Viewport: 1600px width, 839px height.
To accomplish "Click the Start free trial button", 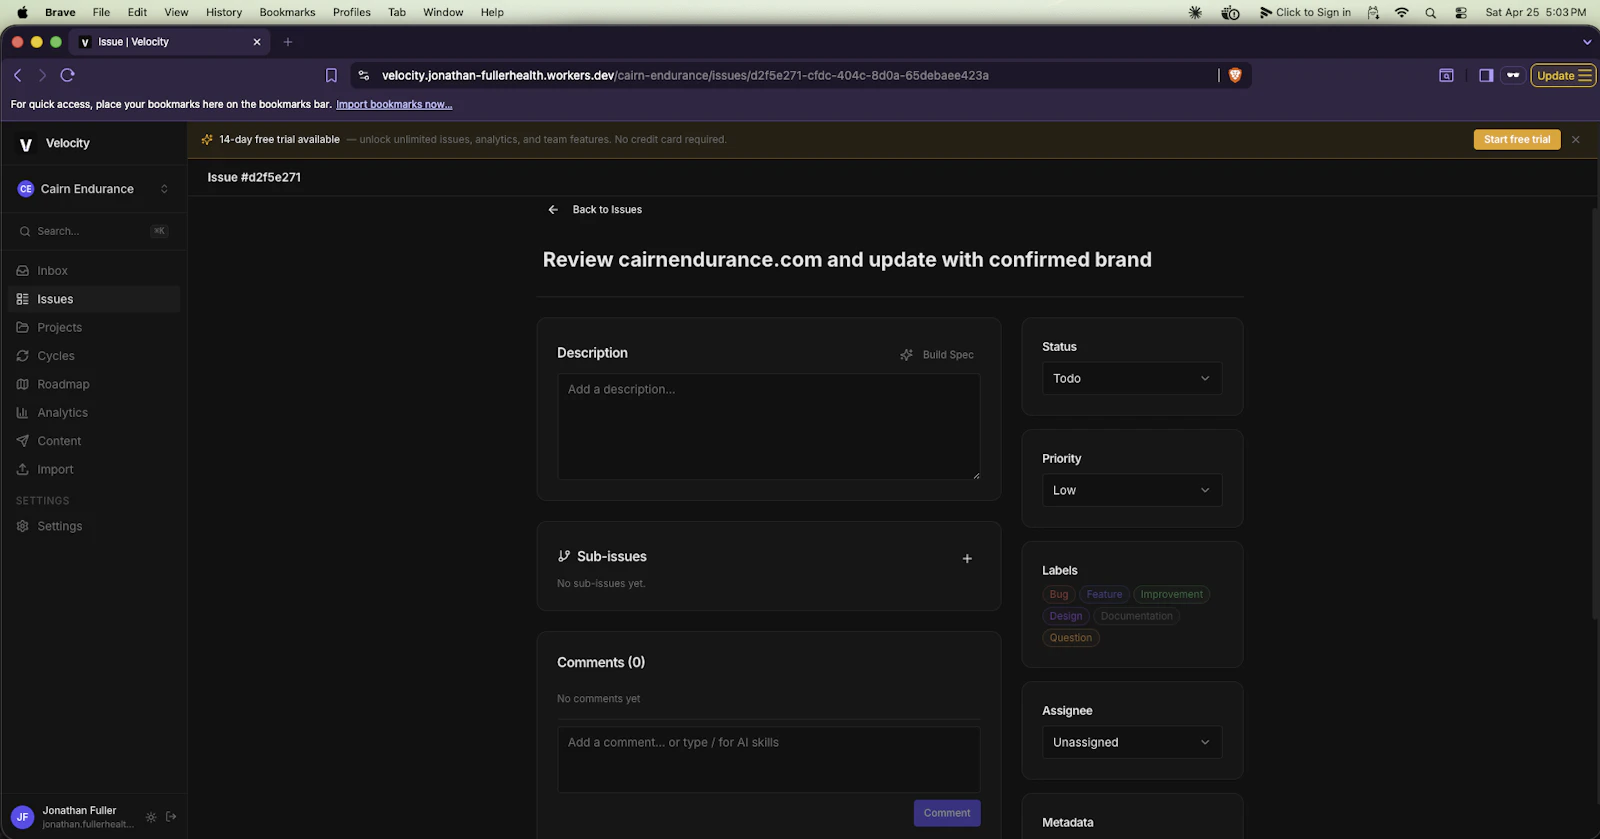I will (x=1517, y=140).
